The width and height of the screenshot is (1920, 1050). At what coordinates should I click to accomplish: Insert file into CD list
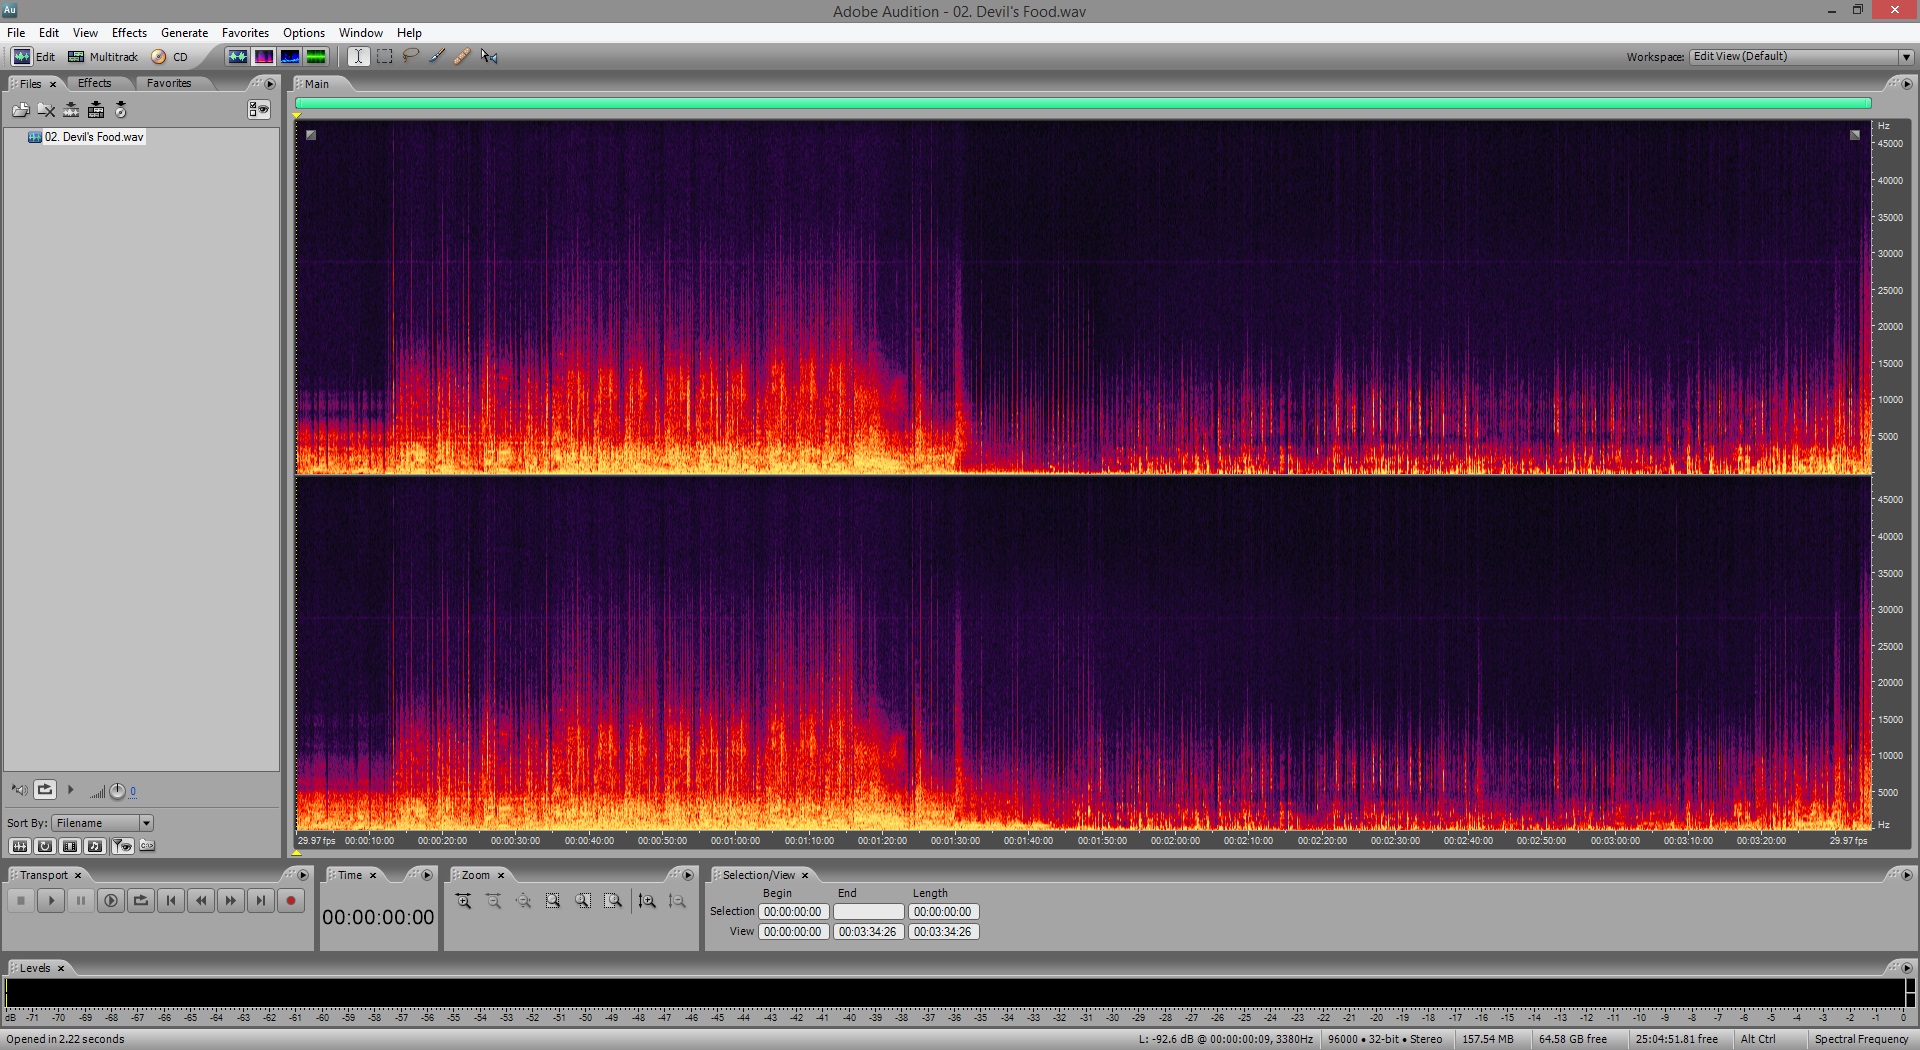click(121, 110)
